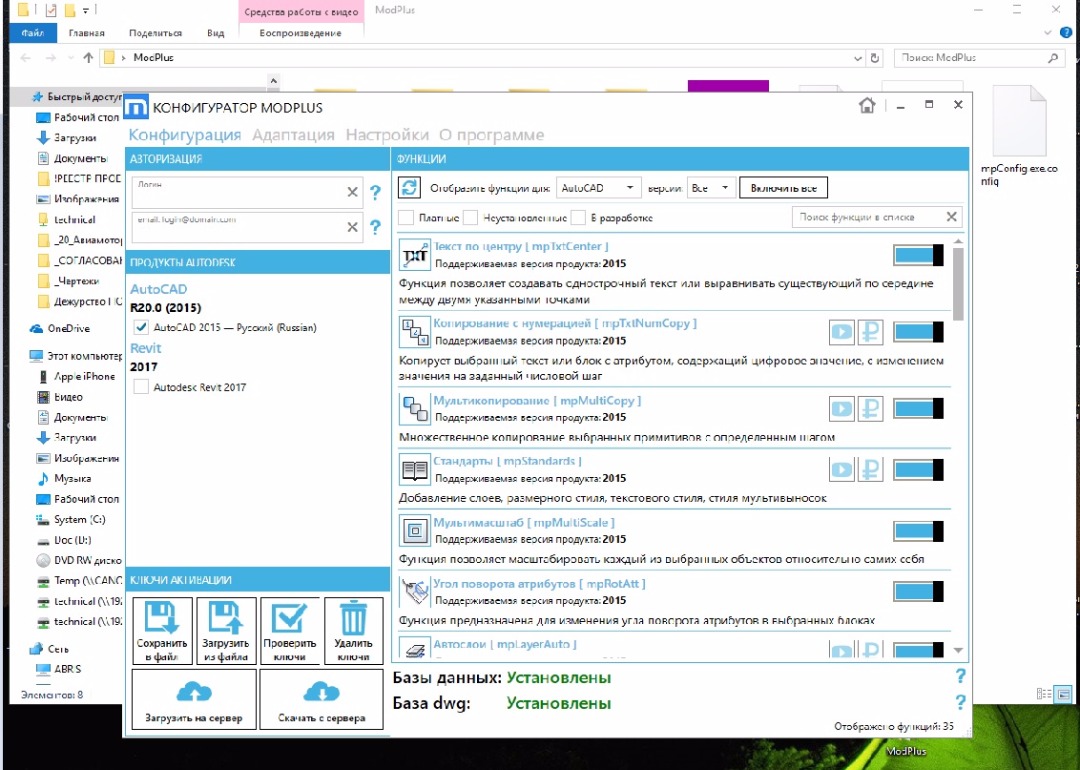Click the mpMultiCopy function icon
This screenshot has height=770, width=1080.
(x=415, y=409)
